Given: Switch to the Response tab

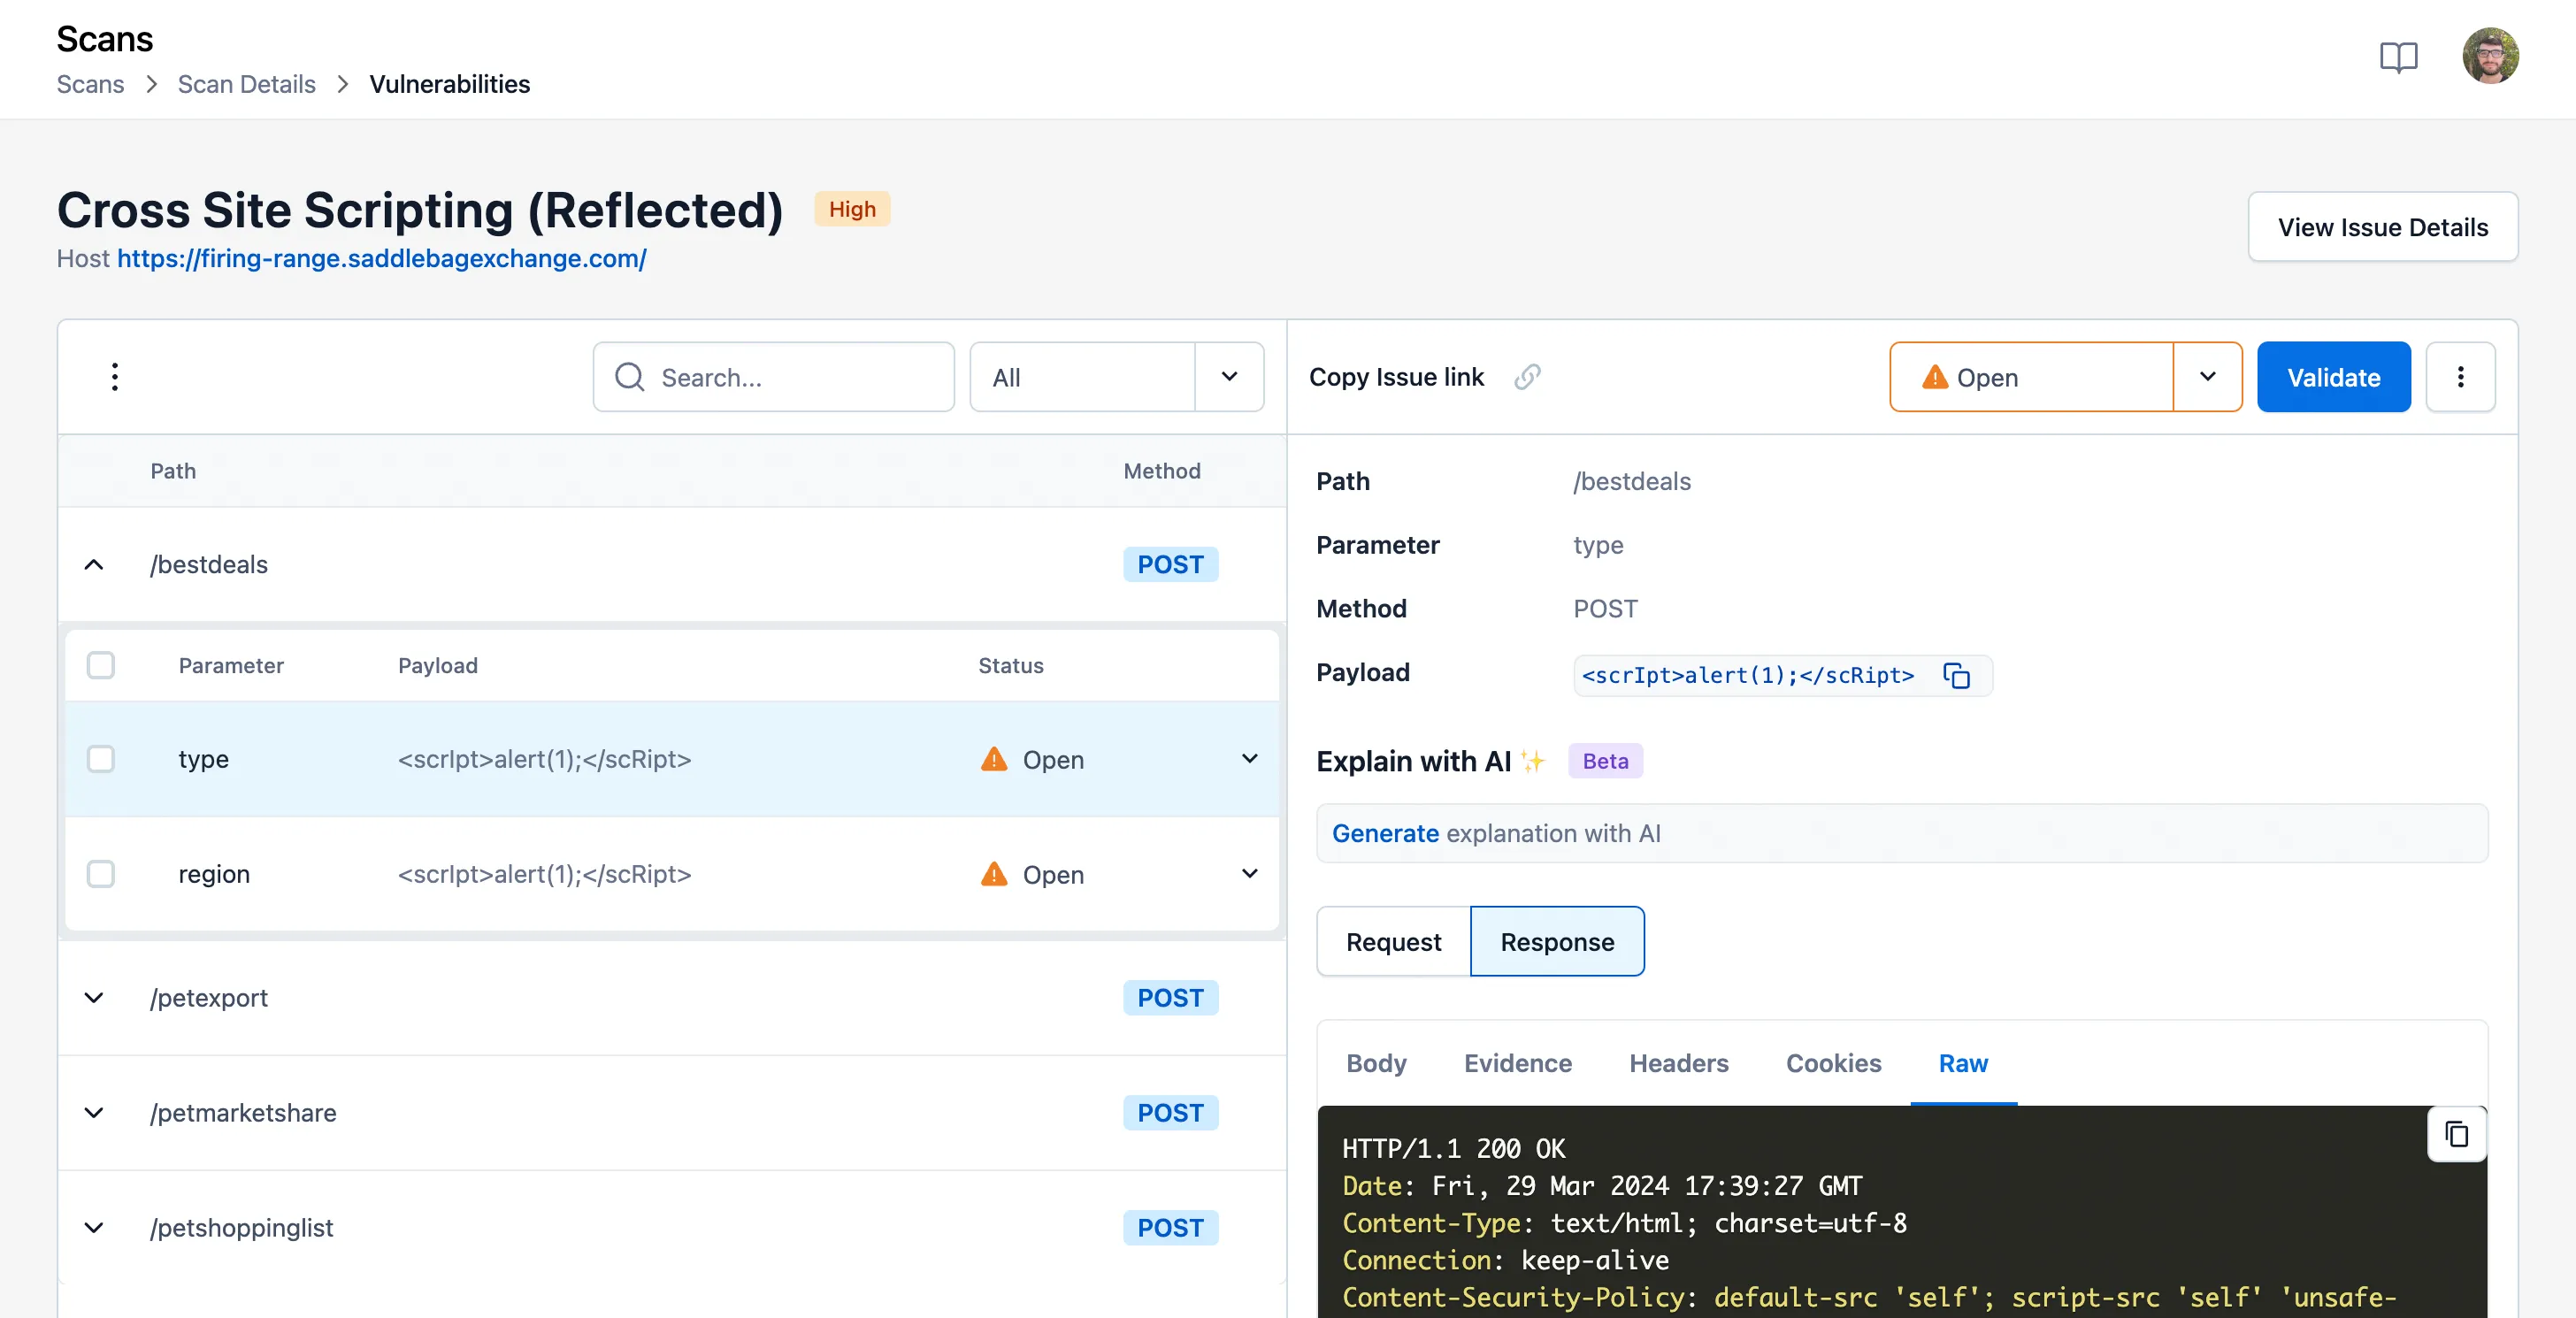Looking at the screenshot, I should click(x=1557, y=942).
